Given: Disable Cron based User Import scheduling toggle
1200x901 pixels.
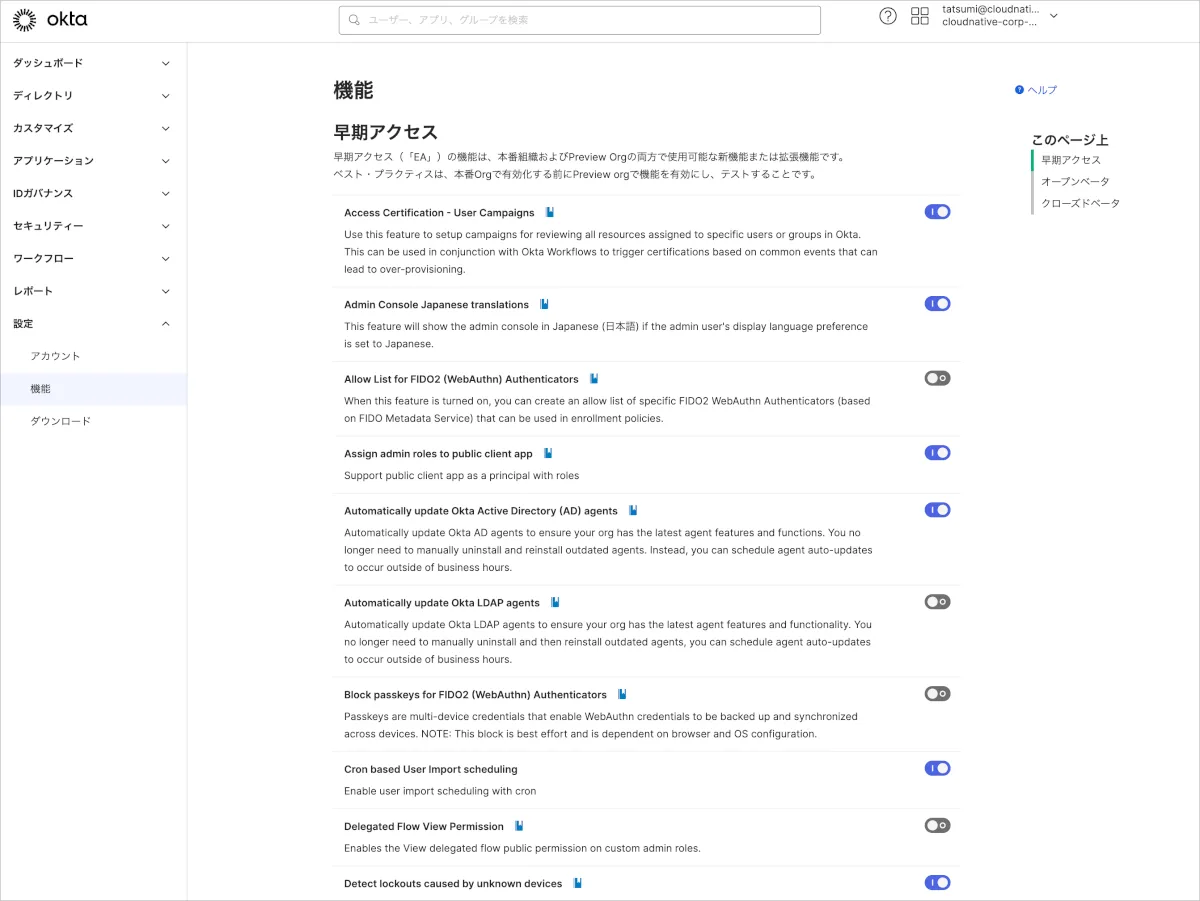Looking at the screenshot, I should pyautogui.click(x=937, y=768).
